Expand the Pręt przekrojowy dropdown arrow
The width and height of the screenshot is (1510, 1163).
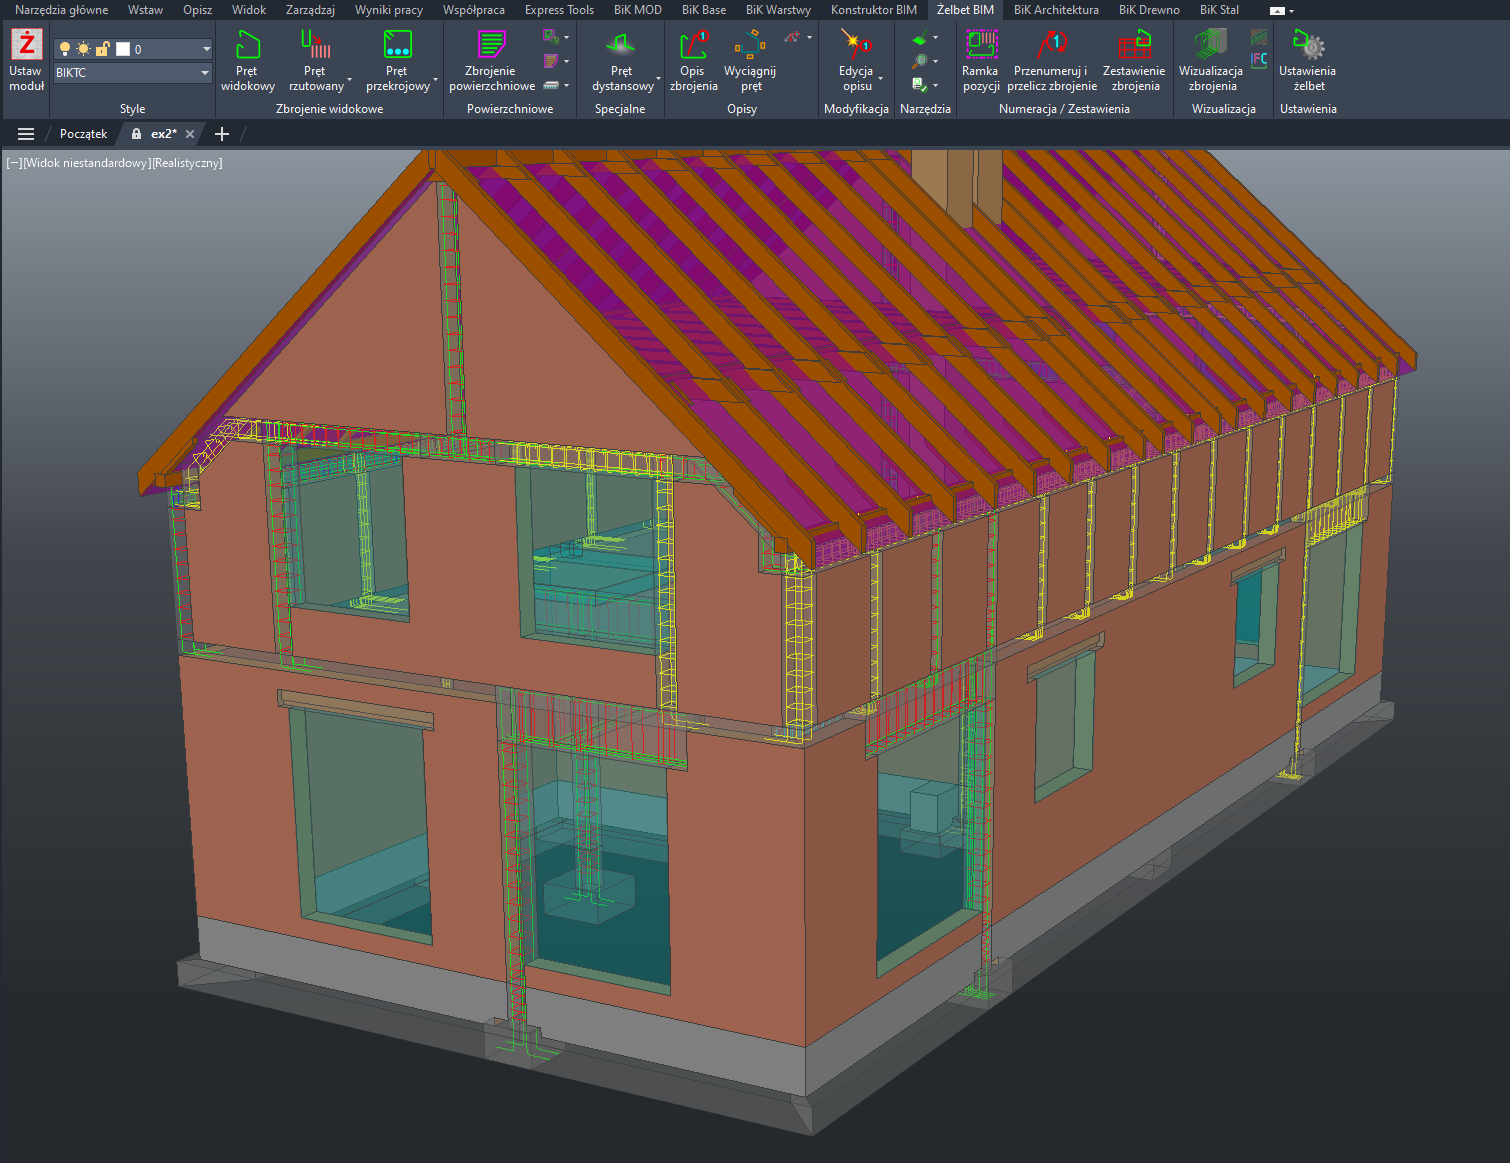[435, 79]
